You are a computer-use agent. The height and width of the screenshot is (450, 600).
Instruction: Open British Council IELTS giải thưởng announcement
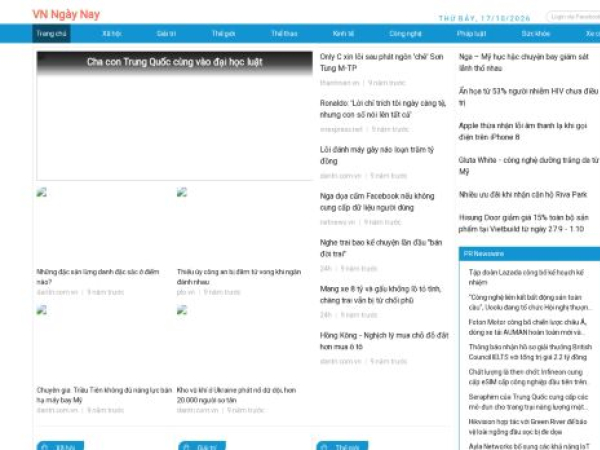point(530,352)
